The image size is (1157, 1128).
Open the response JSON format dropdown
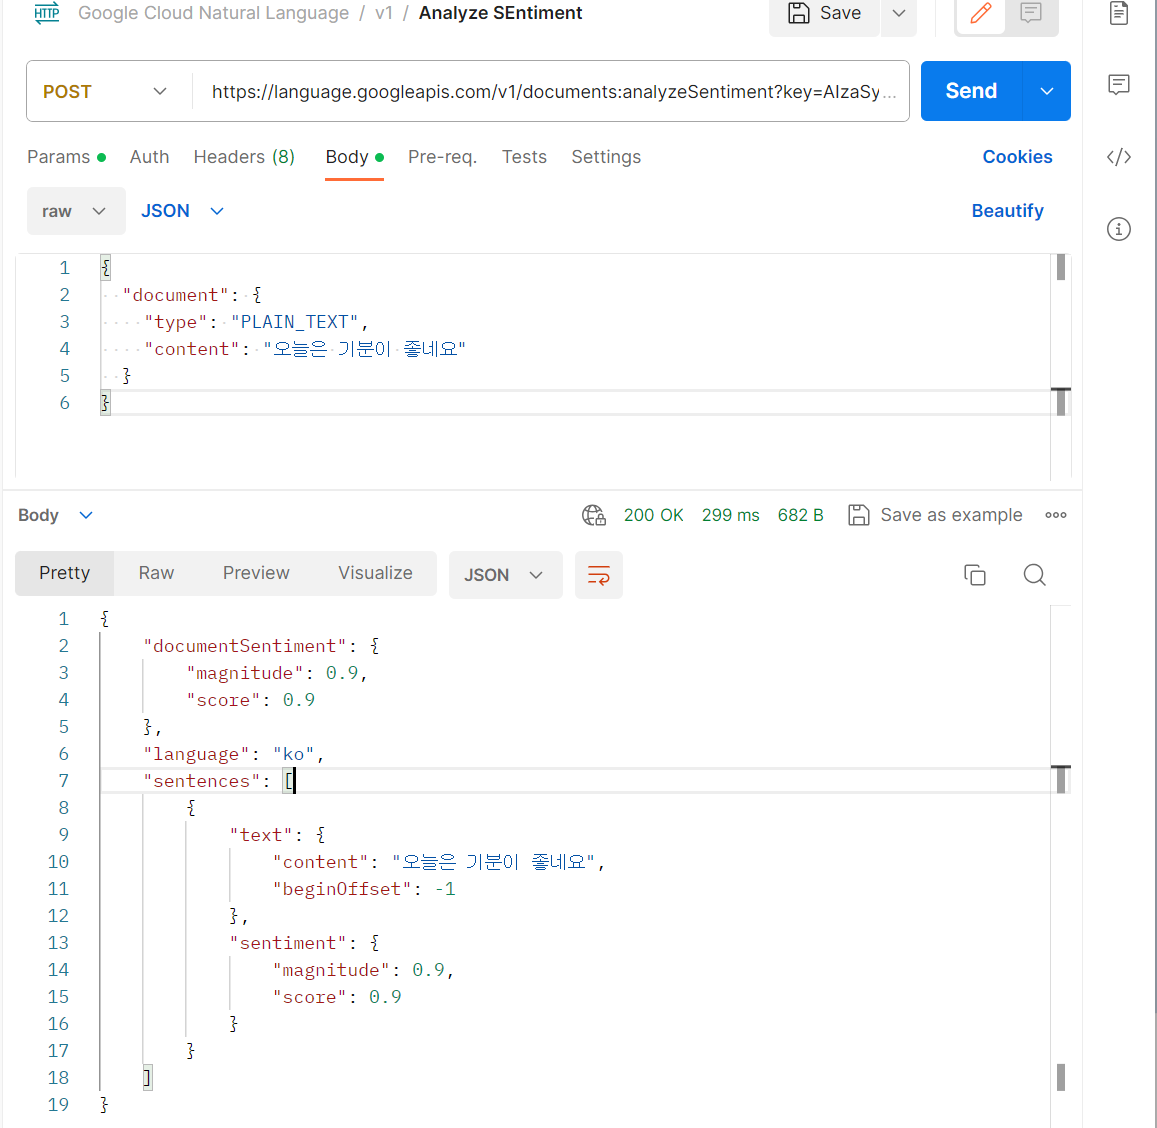[505, 575]
